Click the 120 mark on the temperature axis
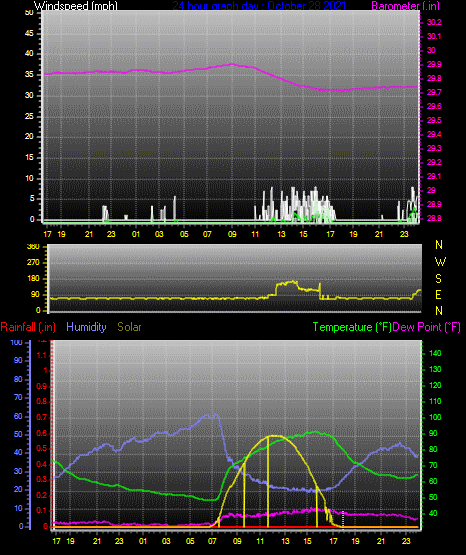Screen dimensions: 466x555 tap(435, 385)
